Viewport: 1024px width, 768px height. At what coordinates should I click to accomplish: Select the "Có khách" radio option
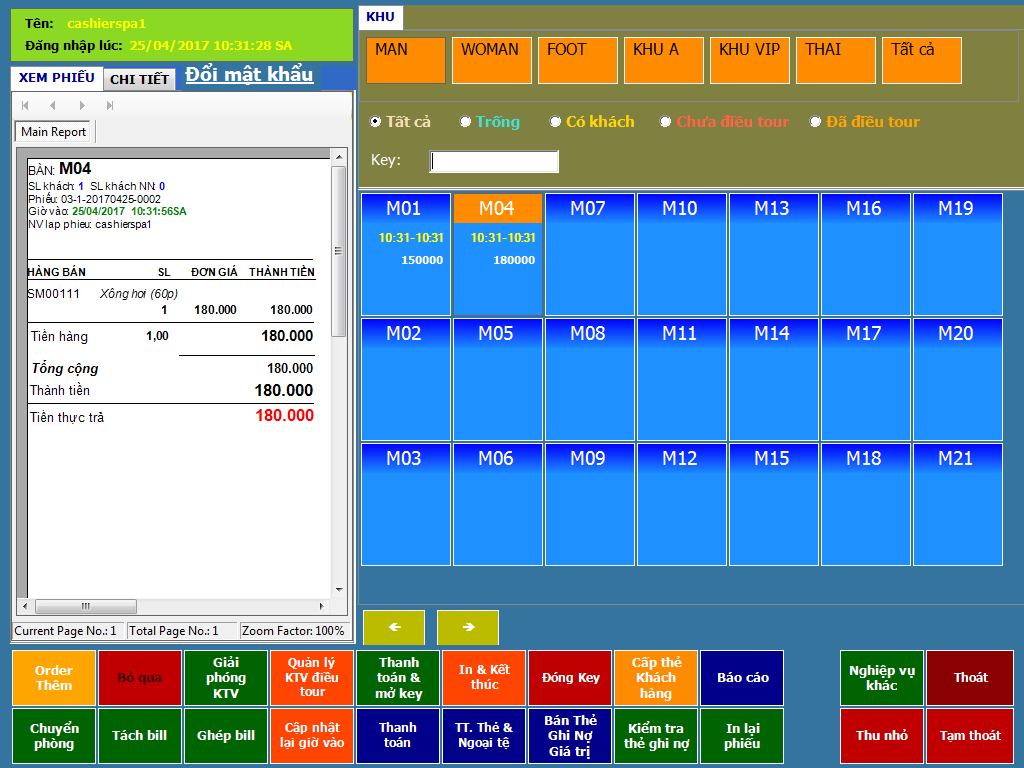[556, 122]
